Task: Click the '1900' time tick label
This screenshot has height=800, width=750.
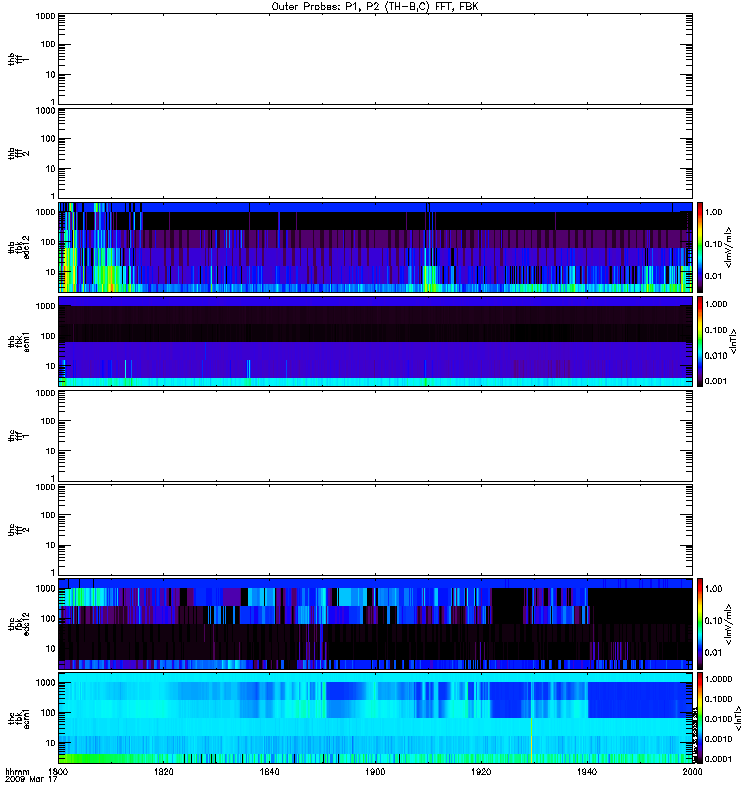Action: click(x=376, y=771)
